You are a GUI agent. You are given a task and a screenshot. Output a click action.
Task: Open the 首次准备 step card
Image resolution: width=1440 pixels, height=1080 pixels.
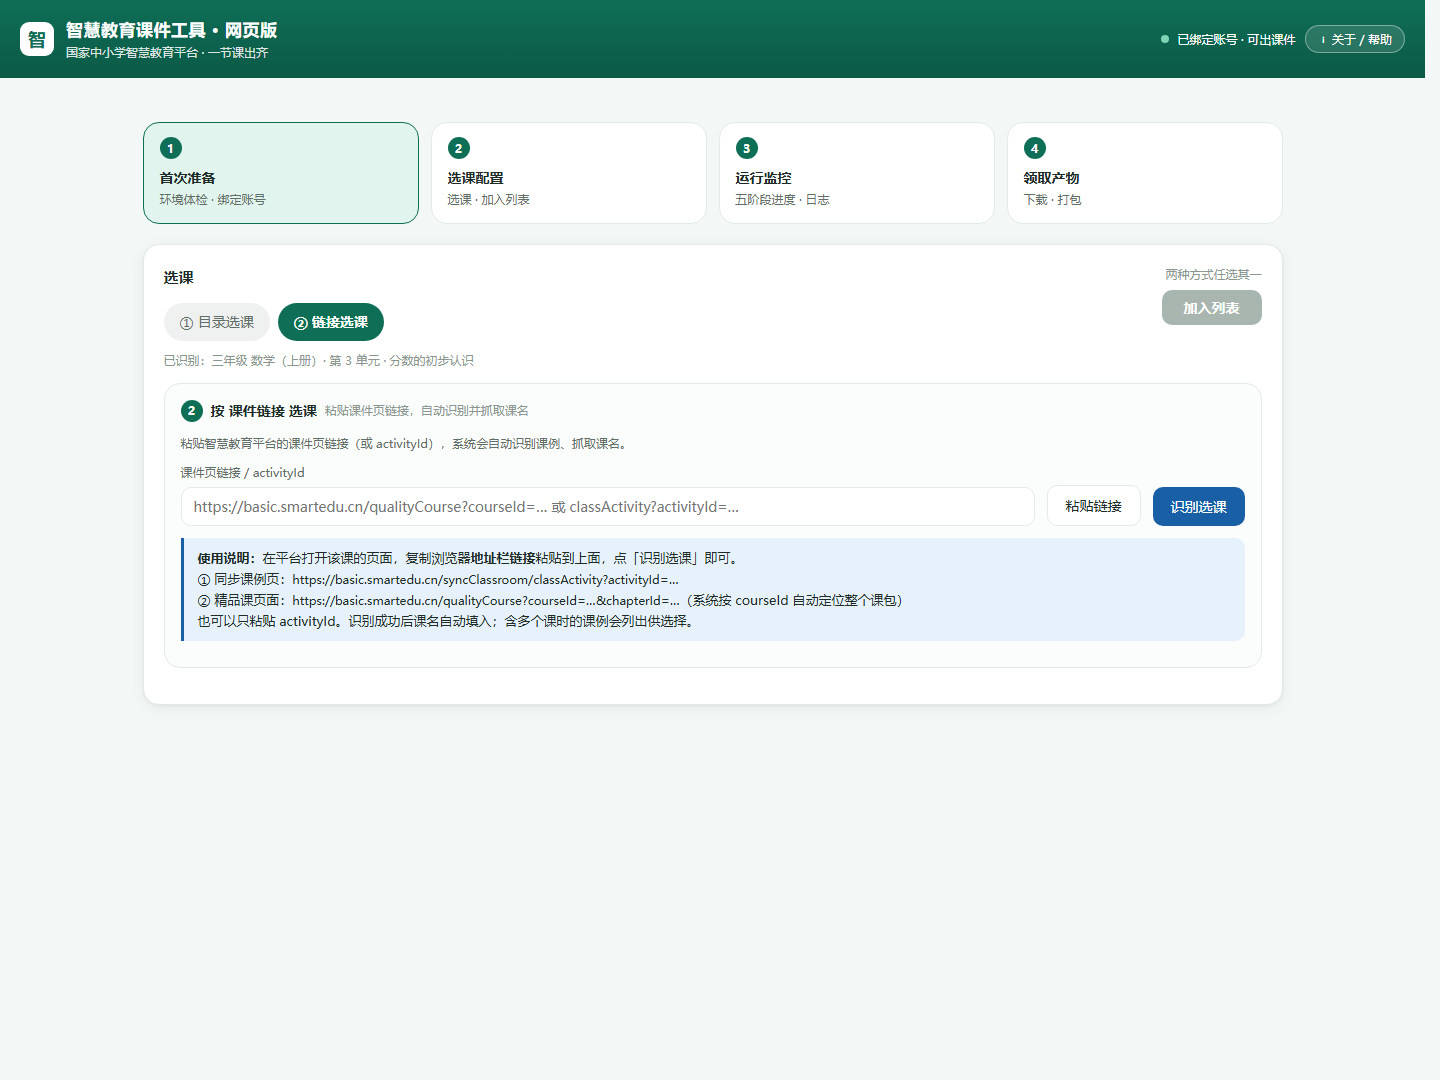point(281,173)
